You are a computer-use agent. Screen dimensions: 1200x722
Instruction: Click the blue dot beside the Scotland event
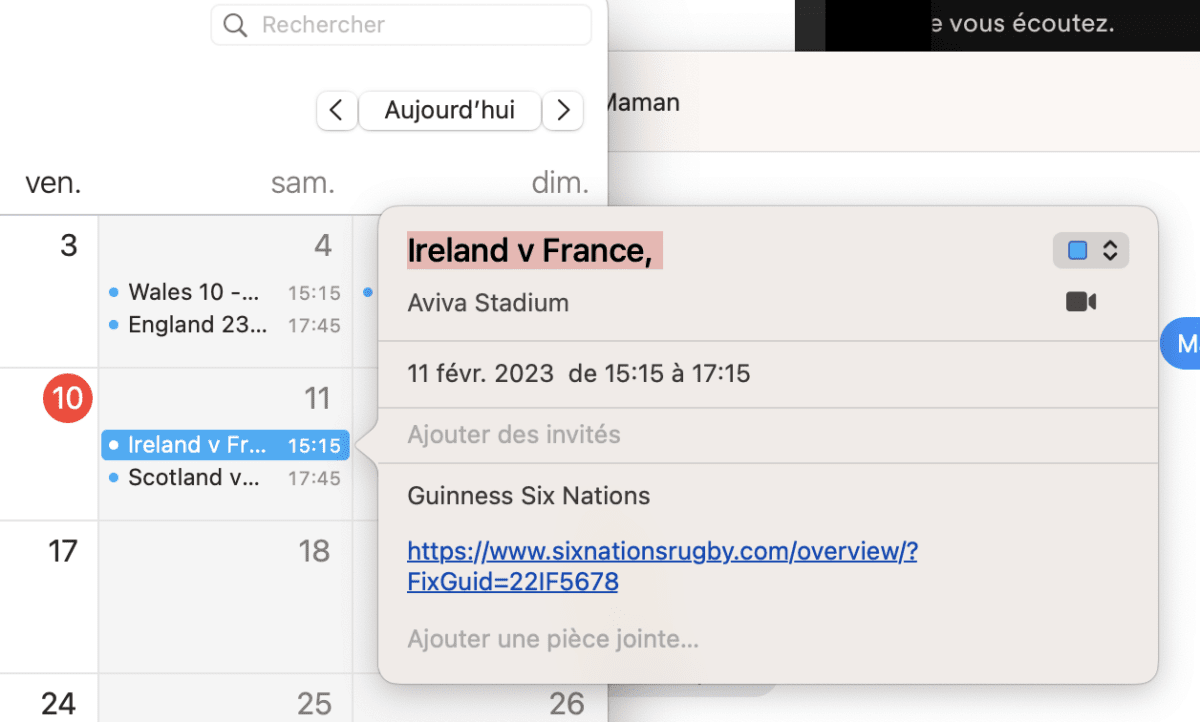pos(114,478)
